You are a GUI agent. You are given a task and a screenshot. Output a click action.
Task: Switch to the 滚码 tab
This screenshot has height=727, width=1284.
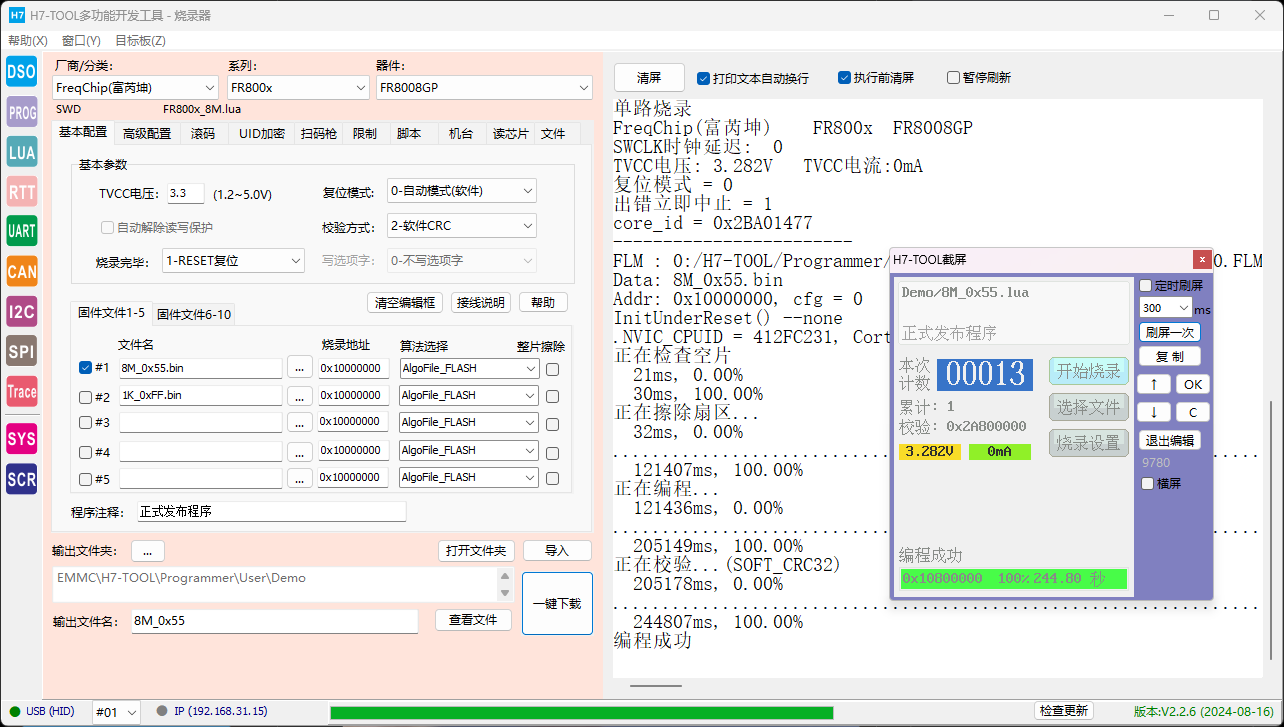tap(203, 134)
